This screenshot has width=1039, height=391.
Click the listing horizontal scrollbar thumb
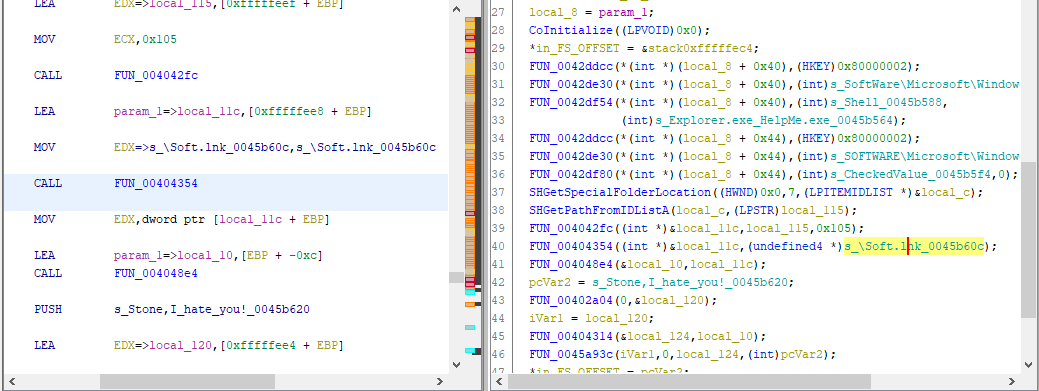coord(187,381)
